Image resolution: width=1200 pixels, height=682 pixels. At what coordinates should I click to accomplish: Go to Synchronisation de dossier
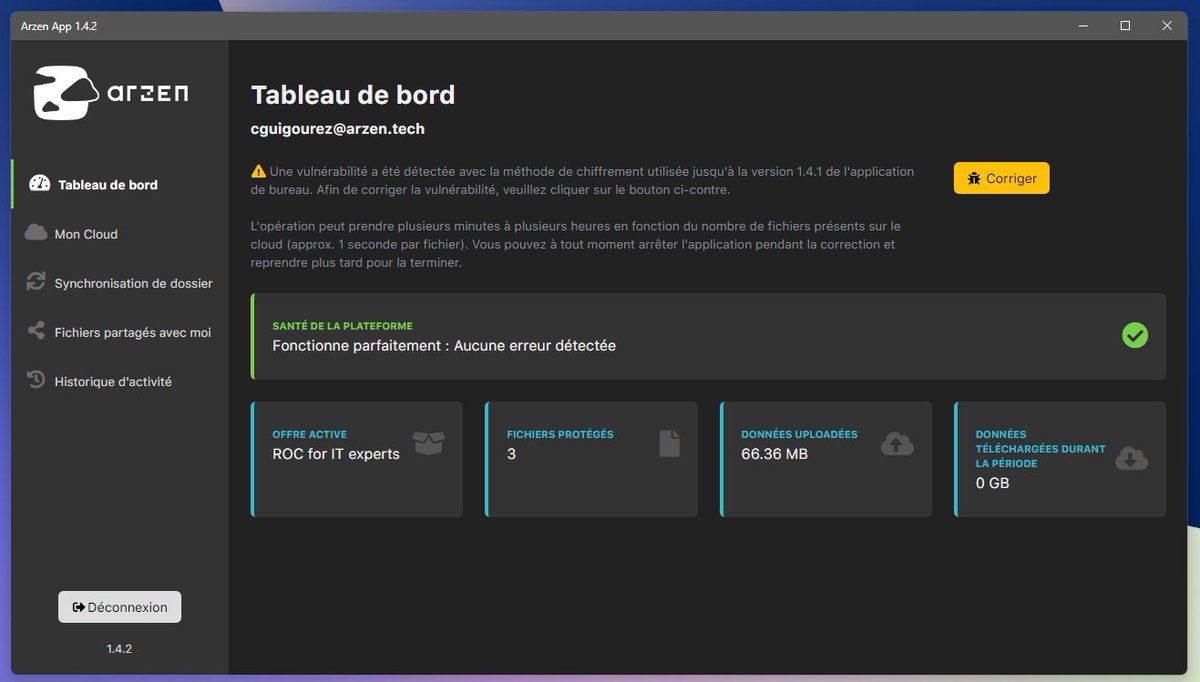[x=120, y=282]
